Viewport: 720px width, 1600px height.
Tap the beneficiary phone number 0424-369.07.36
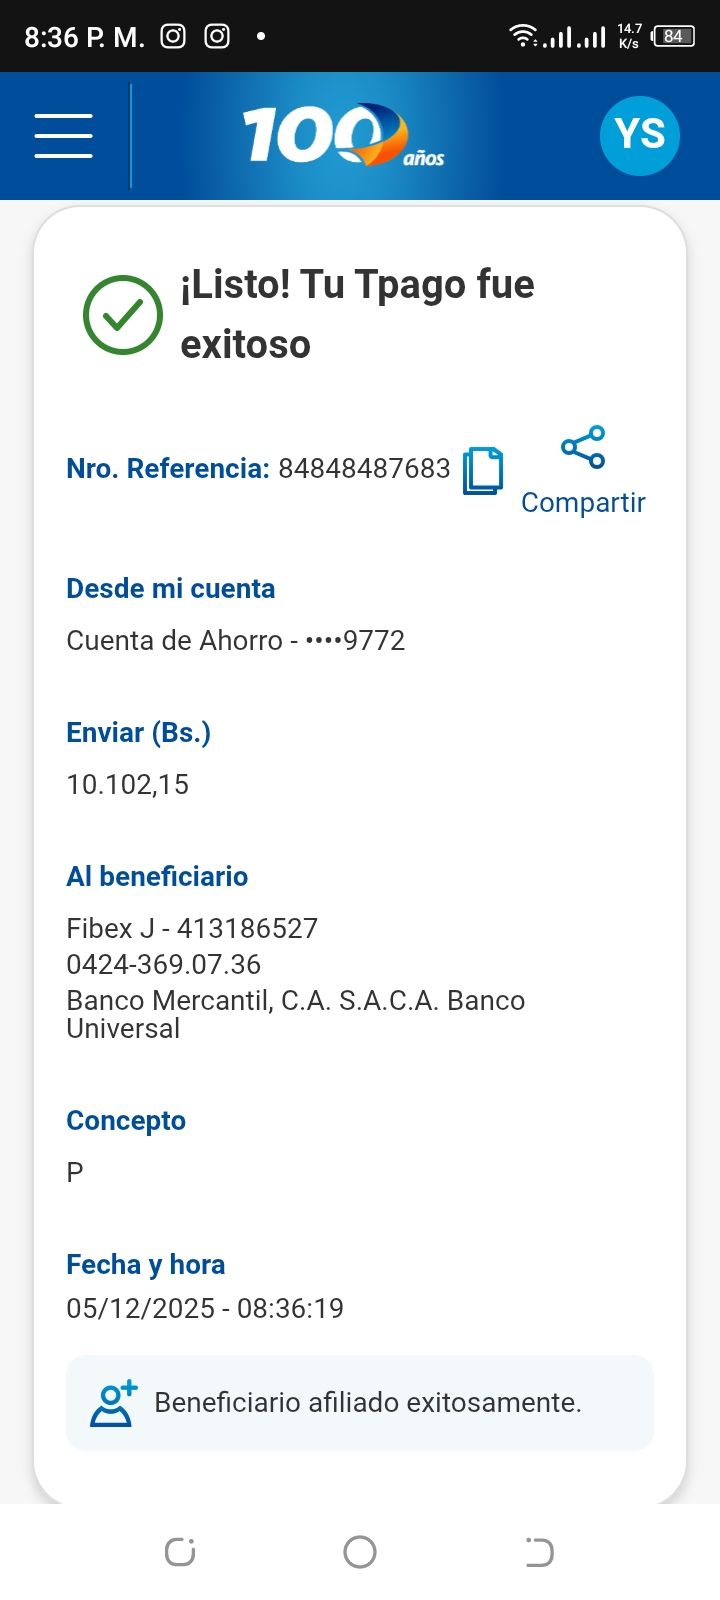click(x=163, y=964)
